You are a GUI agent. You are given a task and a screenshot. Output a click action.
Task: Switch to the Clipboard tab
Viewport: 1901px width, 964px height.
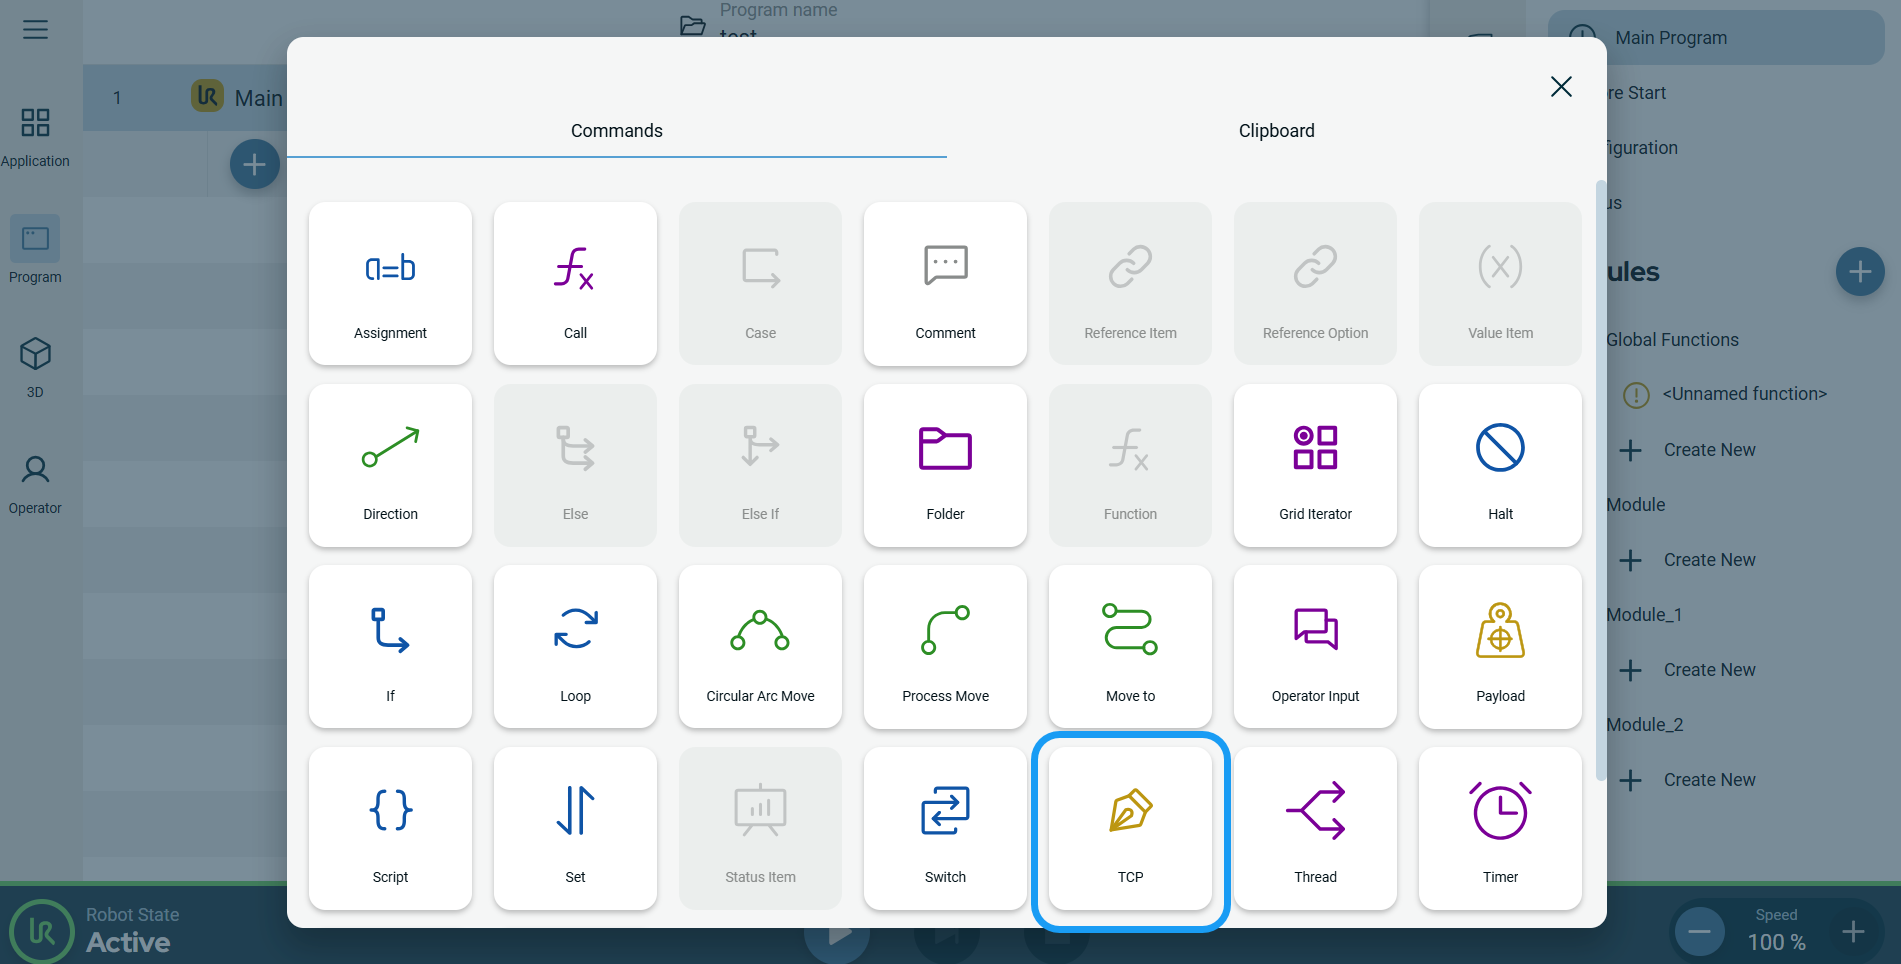point(1276,131)
